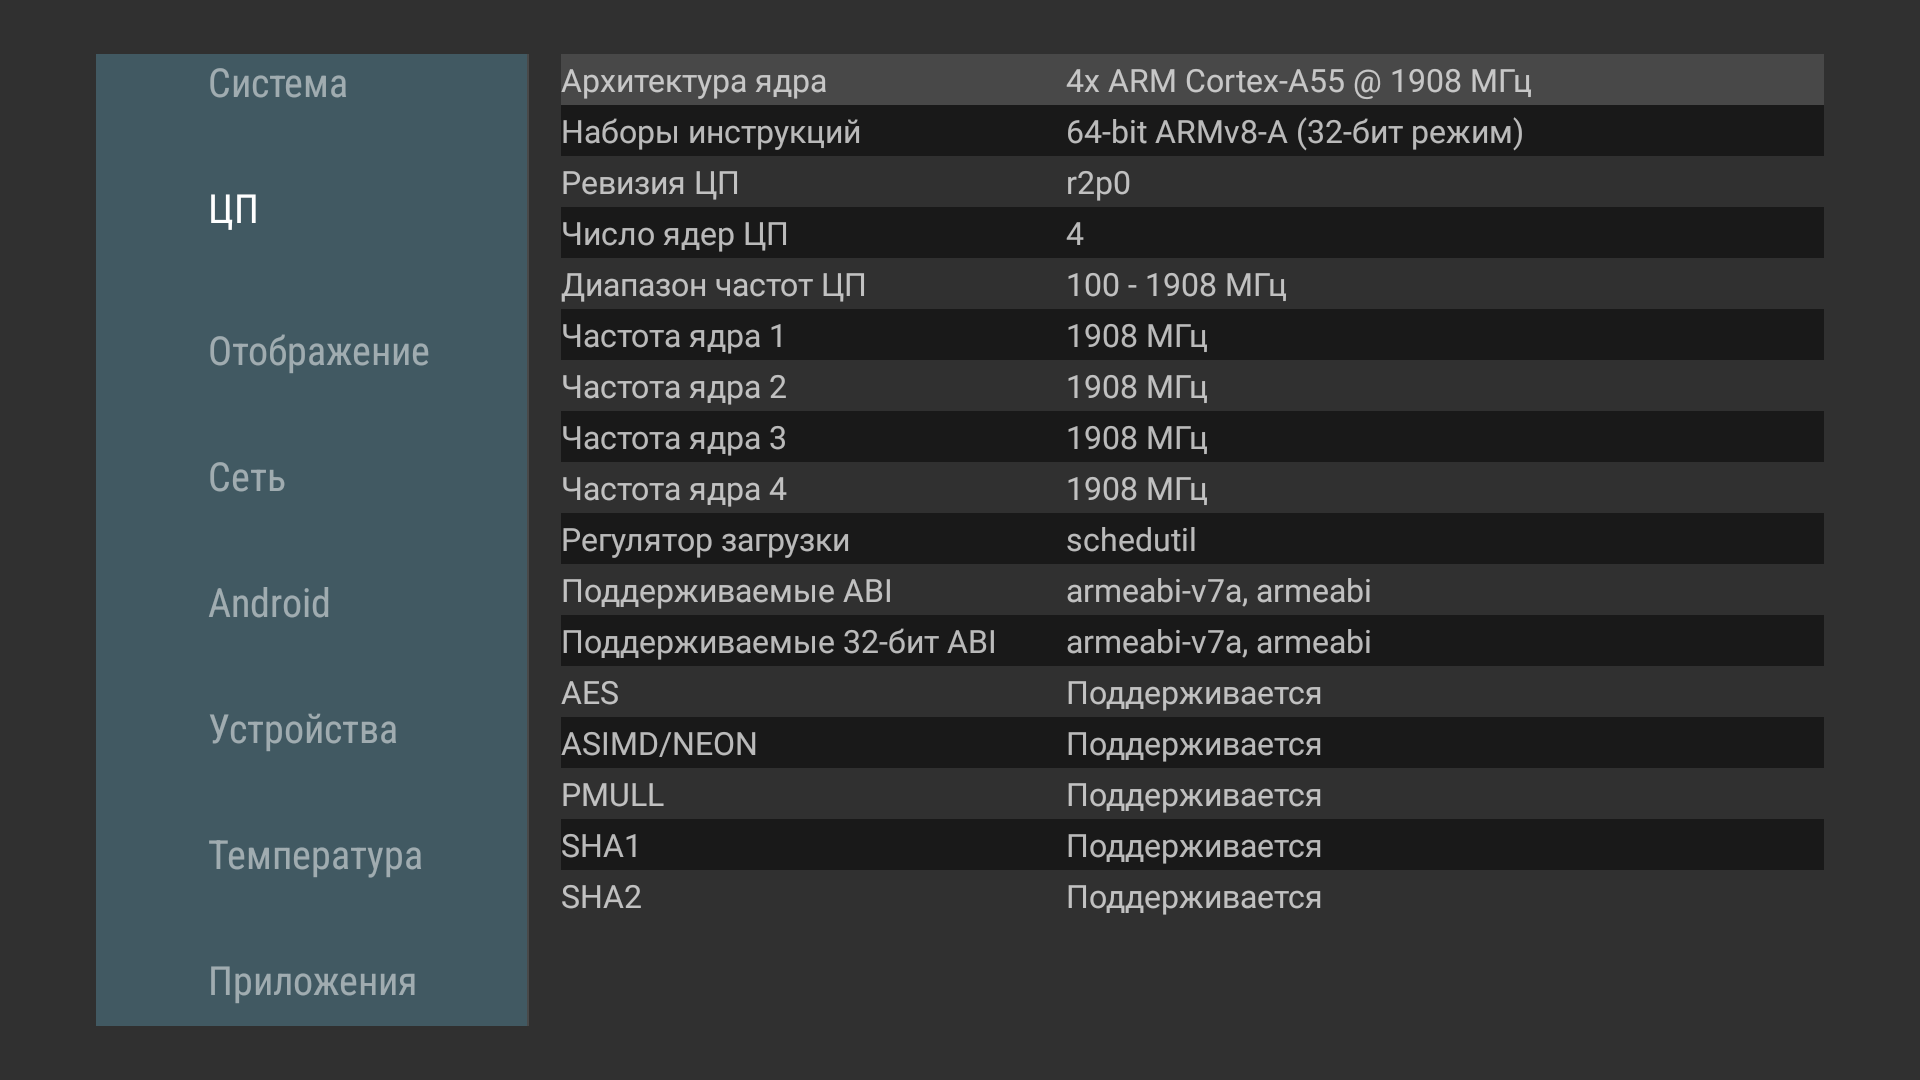Show the Температура section

click(x=315, y=856)
